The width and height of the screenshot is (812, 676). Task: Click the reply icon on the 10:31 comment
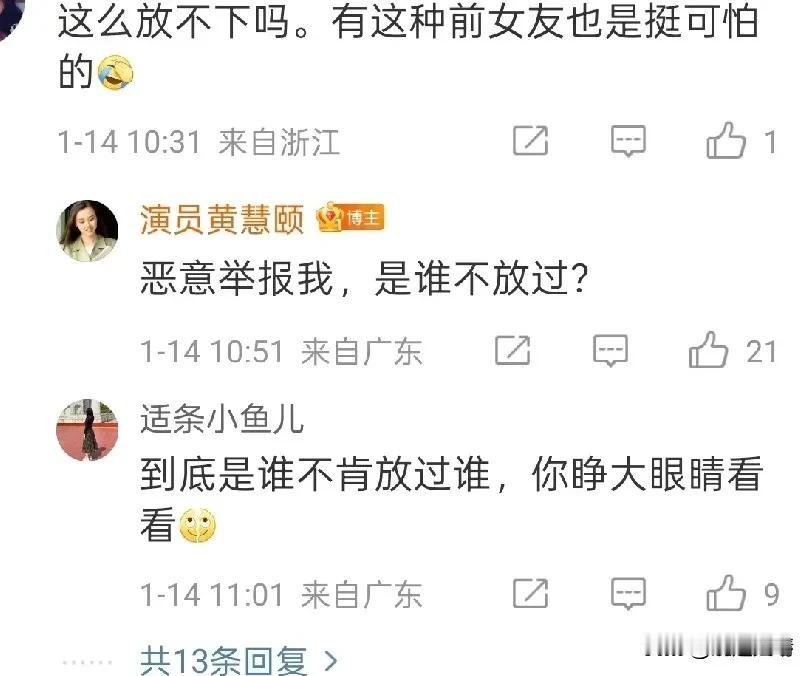pyautogui.click(x=628, y=140)
